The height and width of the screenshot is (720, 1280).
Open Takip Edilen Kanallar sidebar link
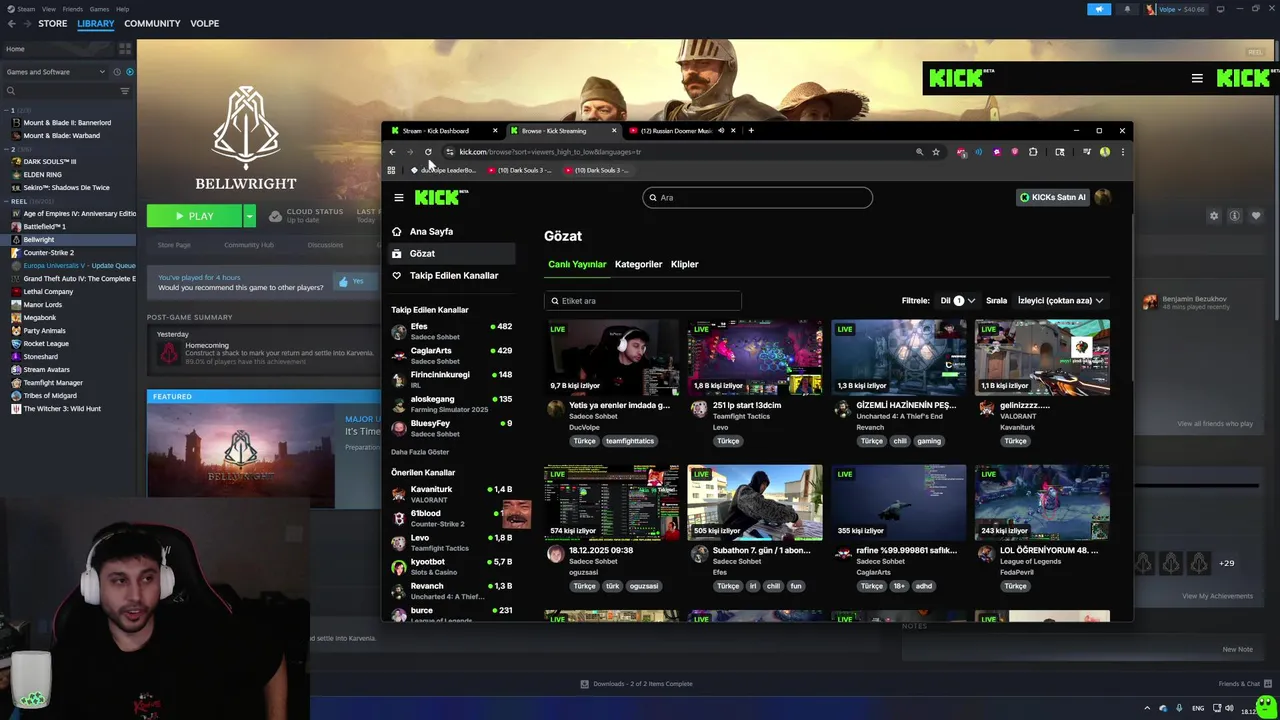pos(453,275)
